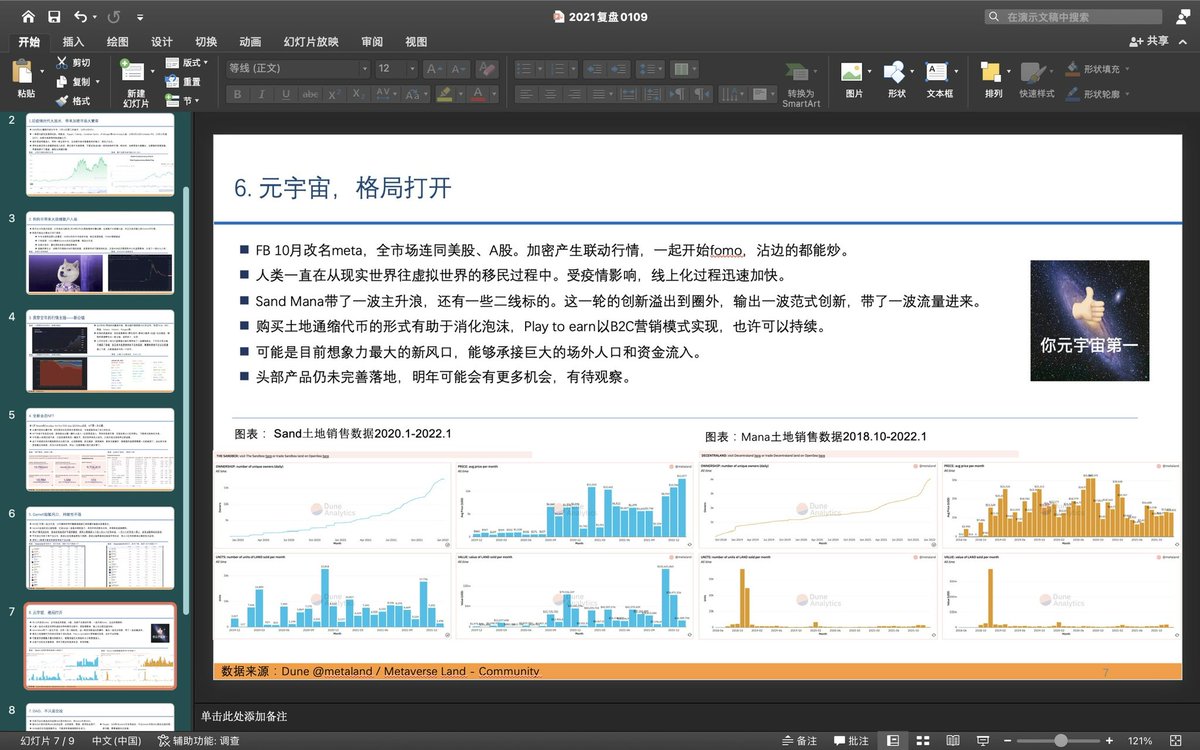Toggle strikethrough (abc) formatting
This screenshot has width=1200, height=750.
click(311, 95)
